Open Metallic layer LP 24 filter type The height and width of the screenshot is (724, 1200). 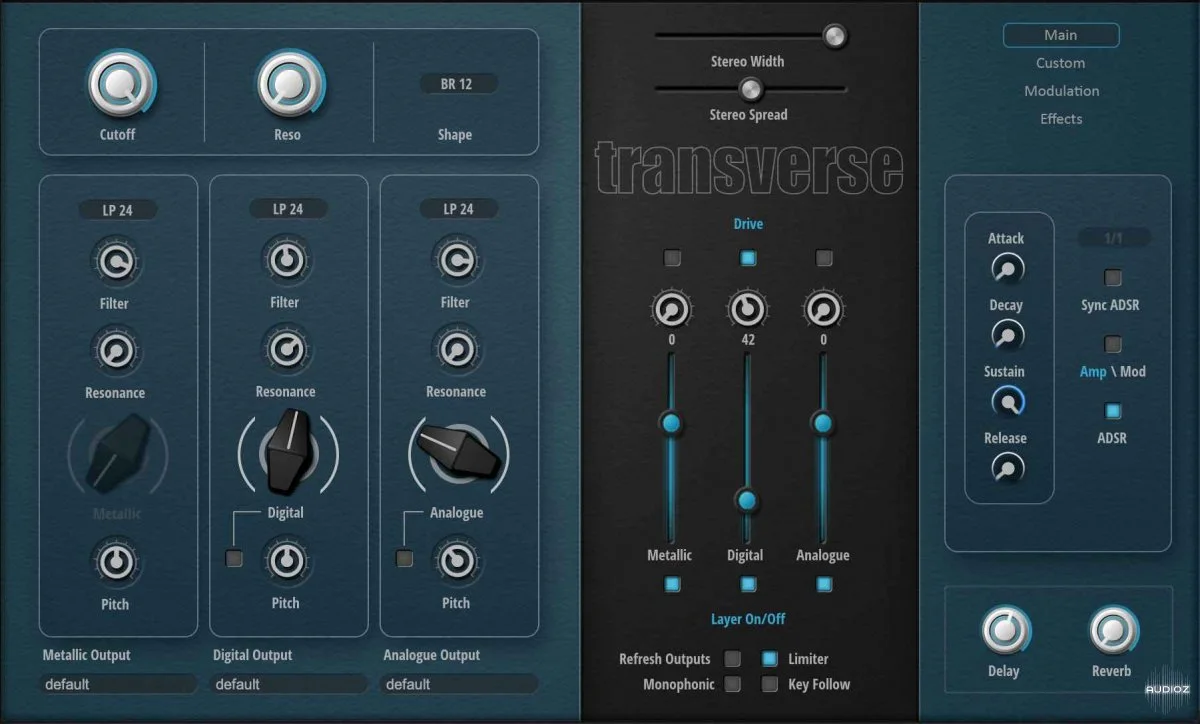pos(118,210)
